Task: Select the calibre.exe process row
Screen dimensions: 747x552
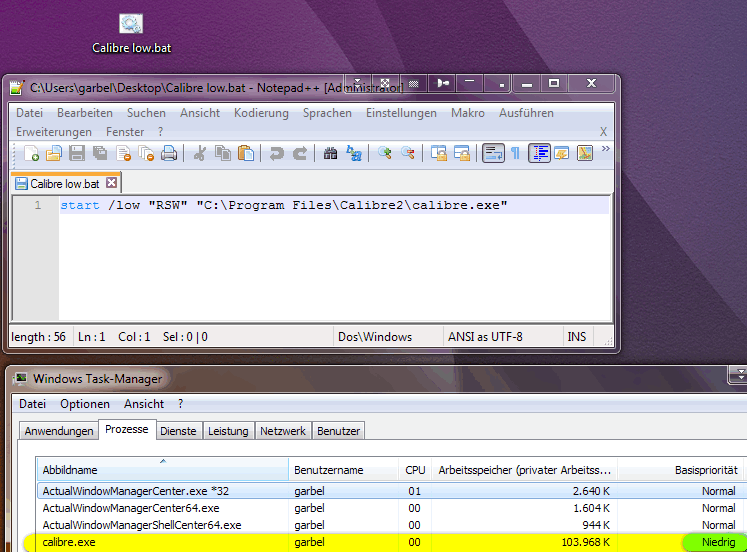Action: point(387,542)
